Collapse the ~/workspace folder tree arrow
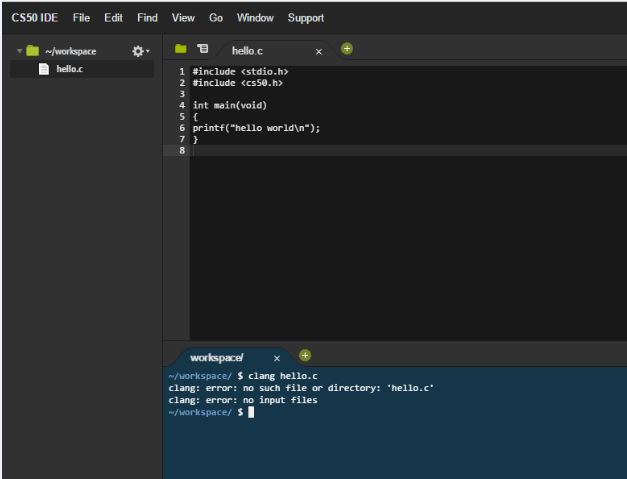 [x=19, y=51]
